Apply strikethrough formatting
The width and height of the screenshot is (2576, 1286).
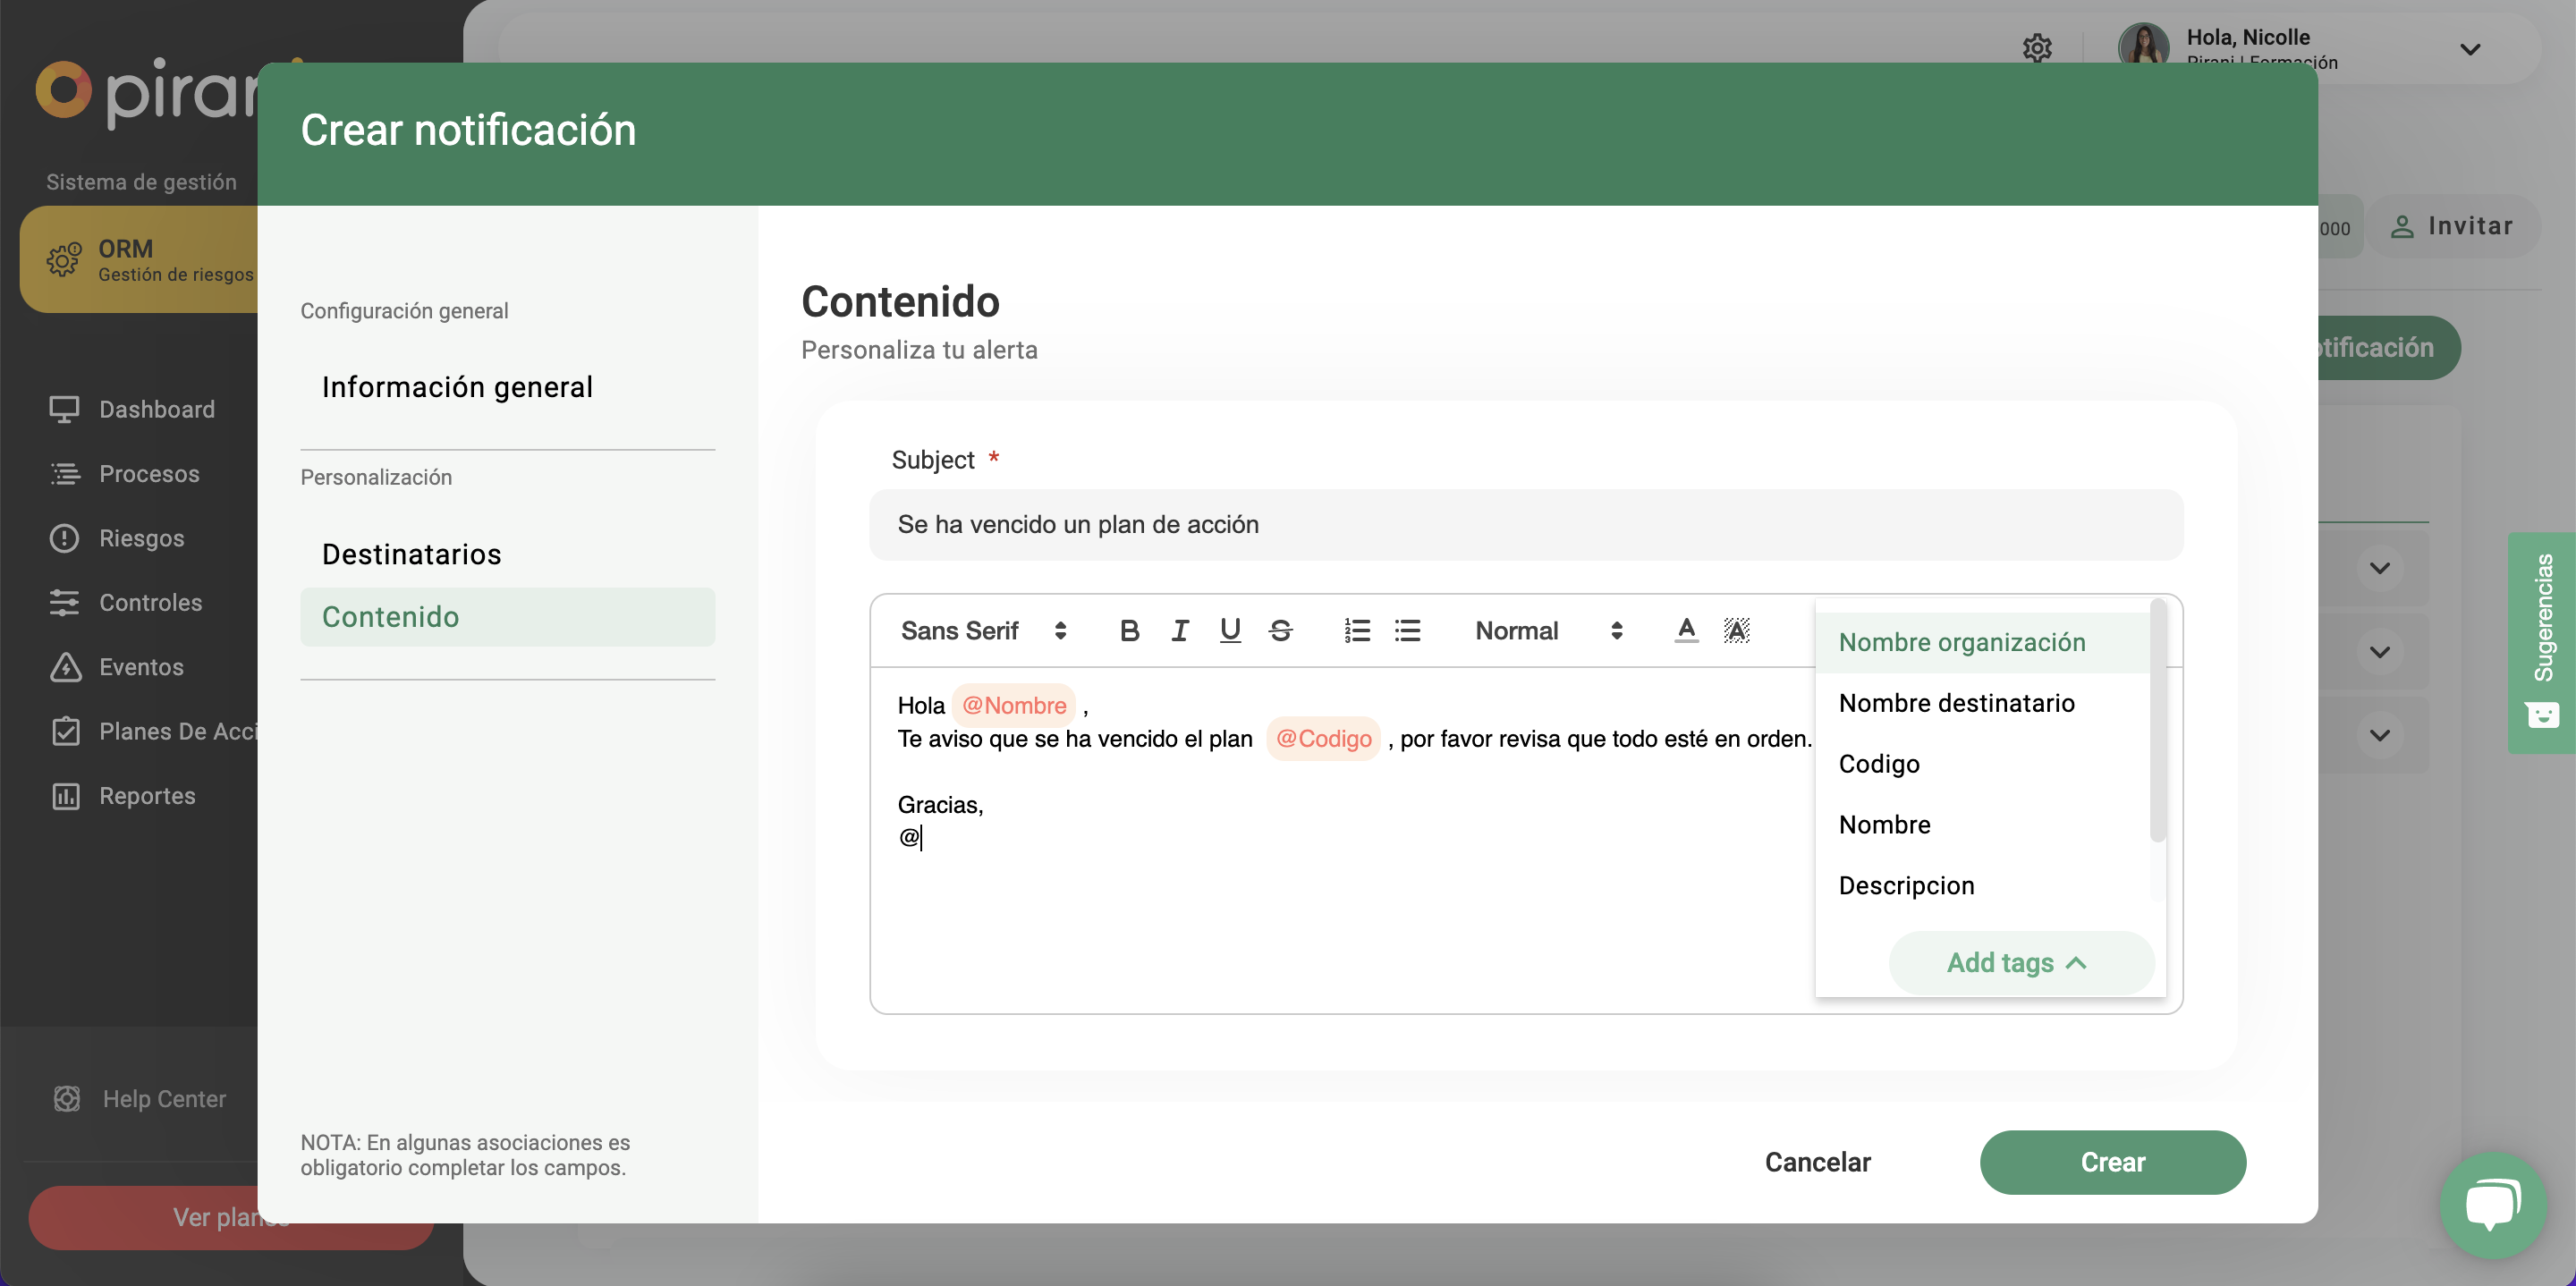coord(1281,630)
